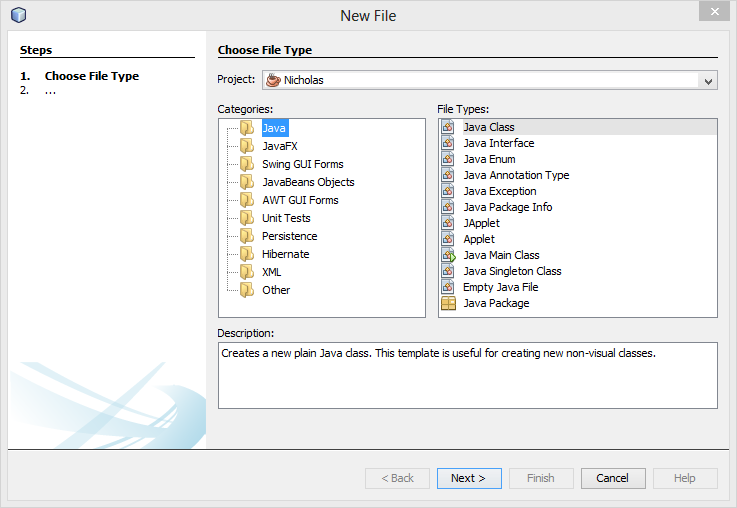
Task: Click the JavaBeans Objects folder icon
Action: [x=247, y=182]
